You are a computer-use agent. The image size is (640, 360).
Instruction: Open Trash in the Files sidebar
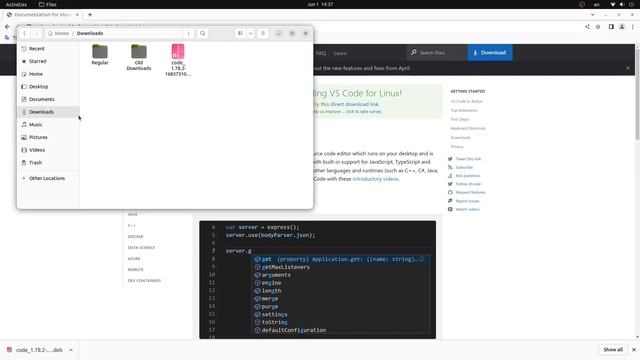(48, 162)
